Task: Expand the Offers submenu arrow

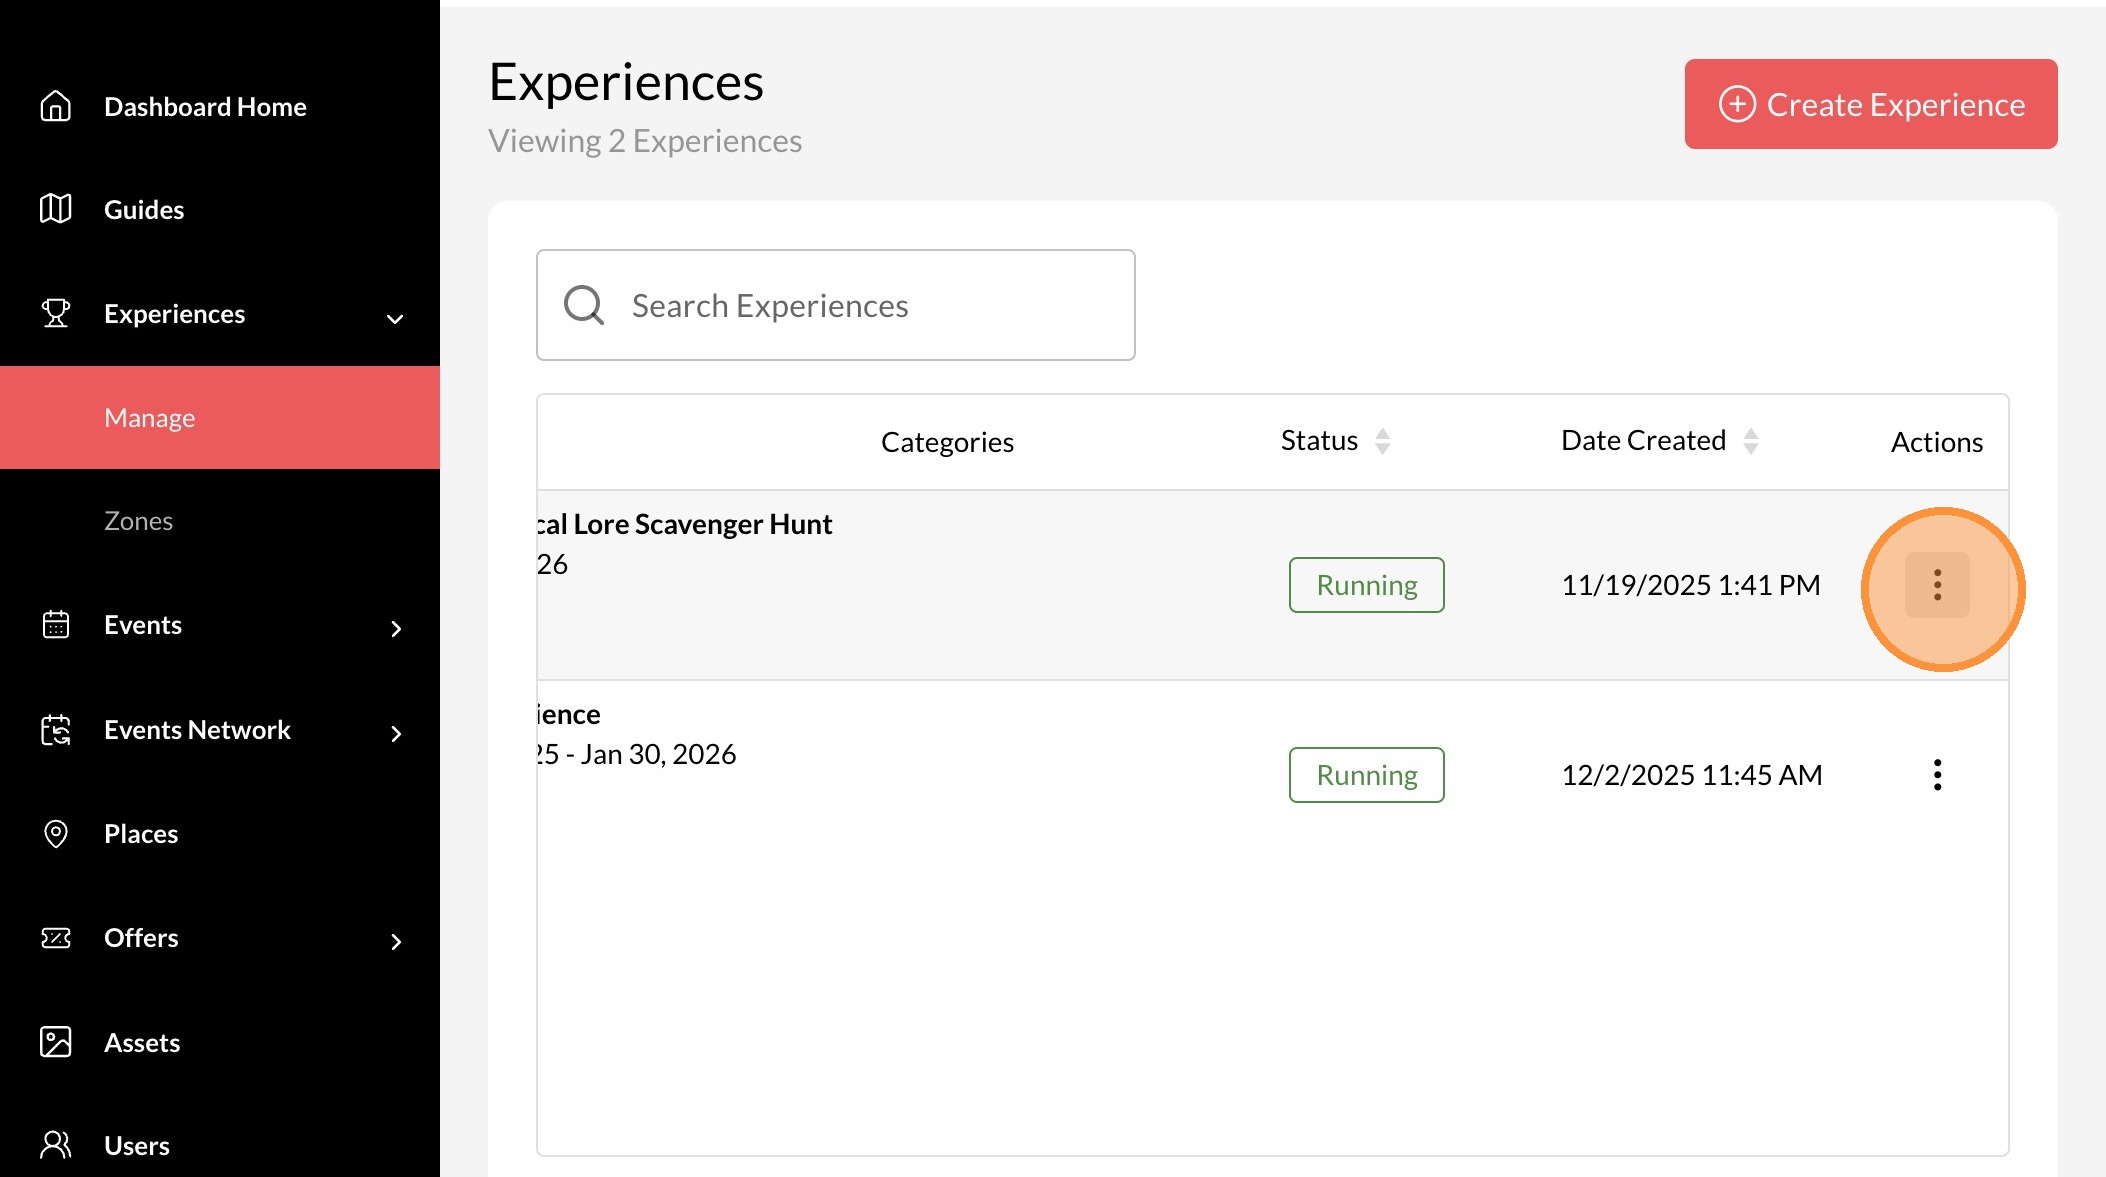Action: [396, 942]
